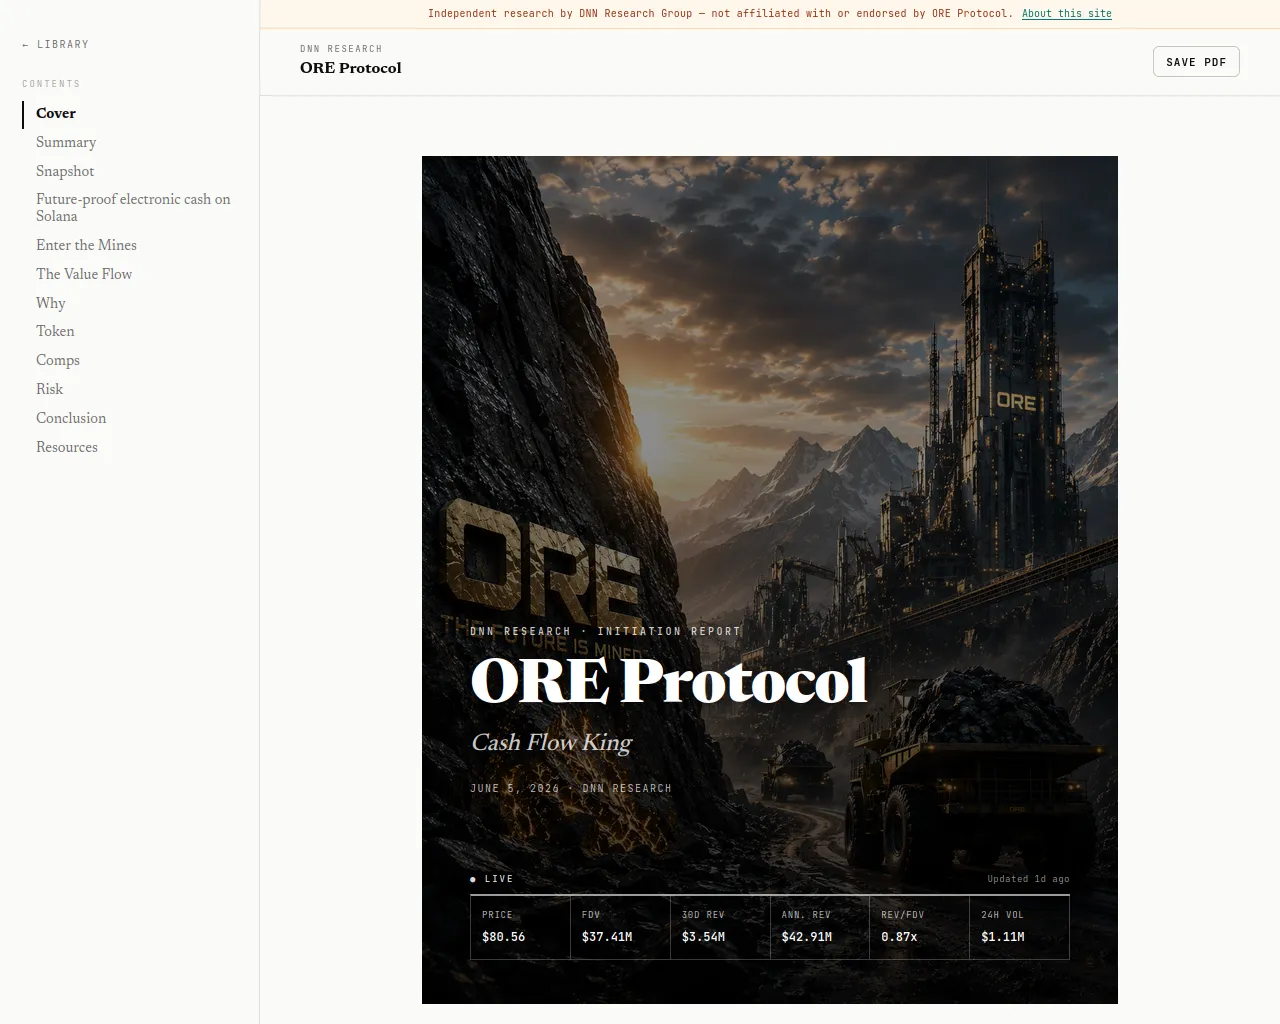Go back to the Library

[55, 44]
